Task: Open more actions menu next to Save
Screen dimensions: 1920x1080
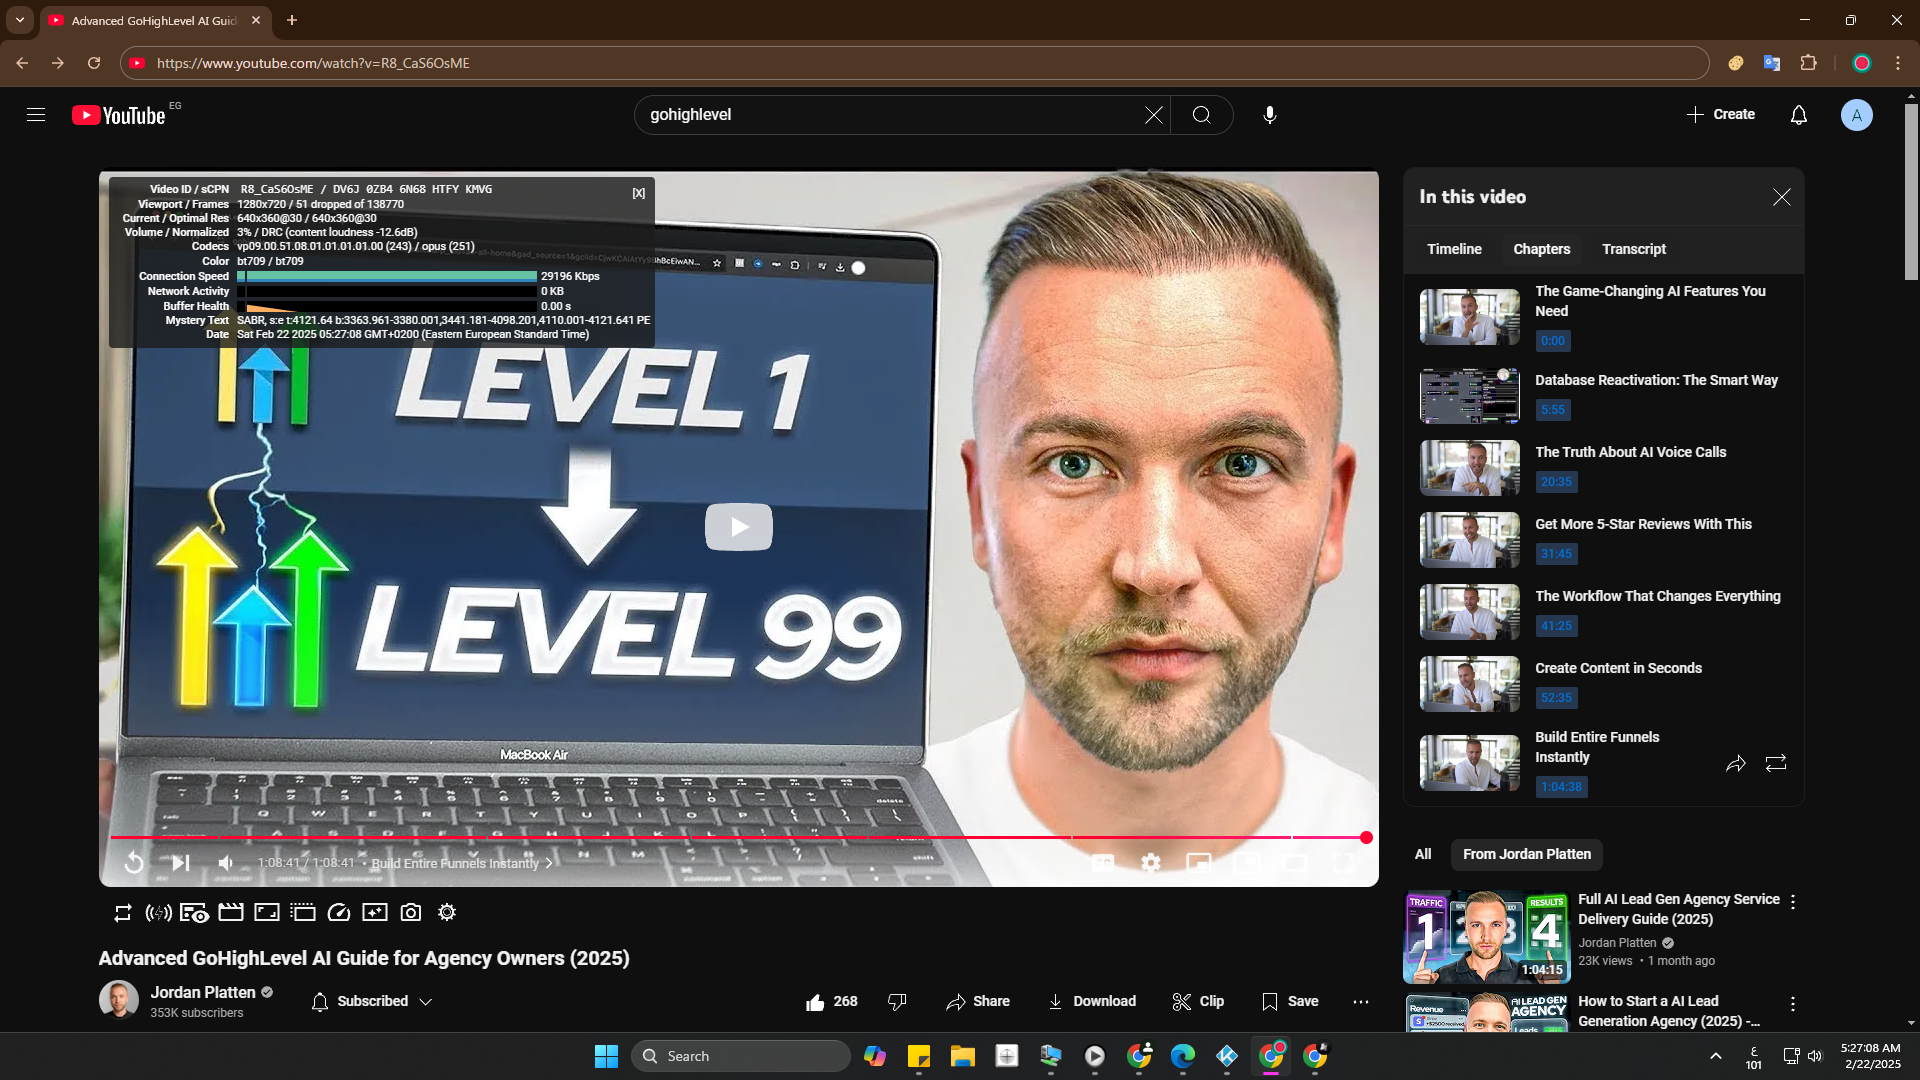Action: [x=1360, y=1001]
